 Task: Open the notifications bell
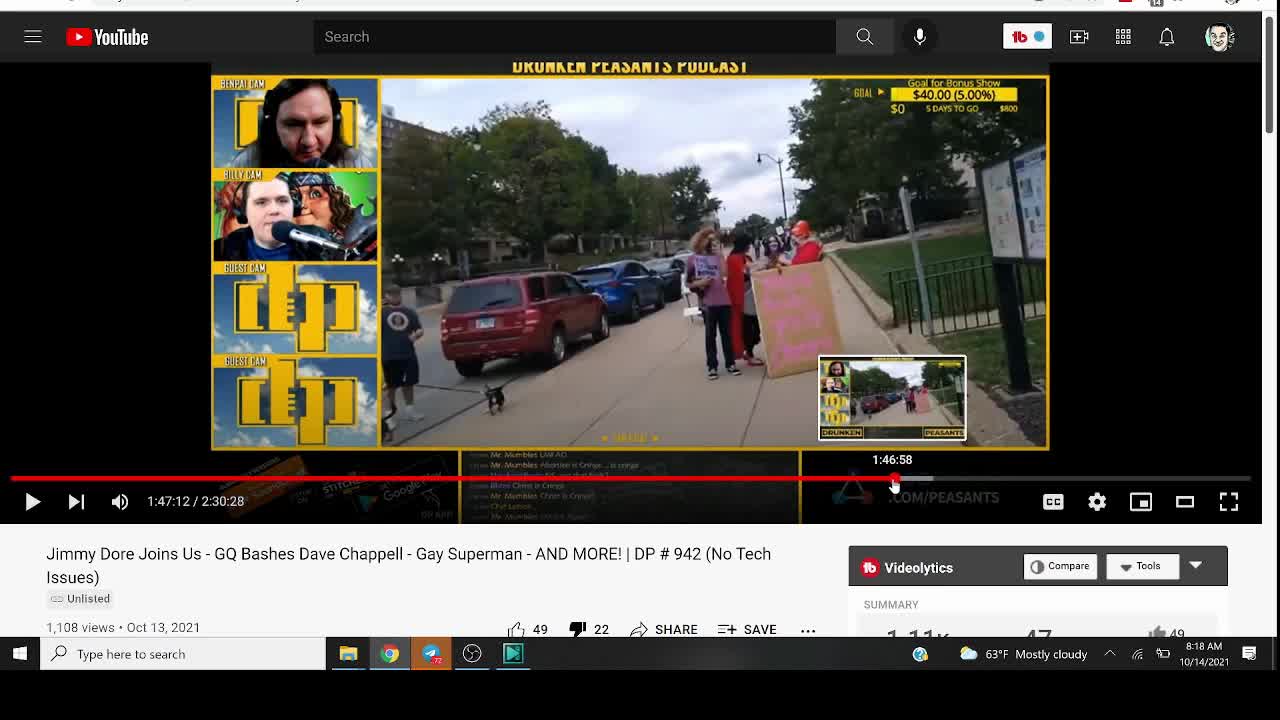tap(1166, 37)
